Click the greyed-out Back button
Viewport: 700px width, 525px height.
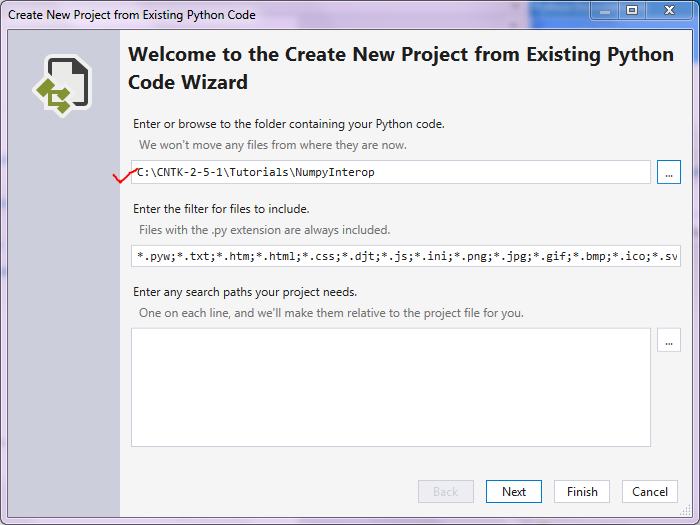click(x=446, y=491)
